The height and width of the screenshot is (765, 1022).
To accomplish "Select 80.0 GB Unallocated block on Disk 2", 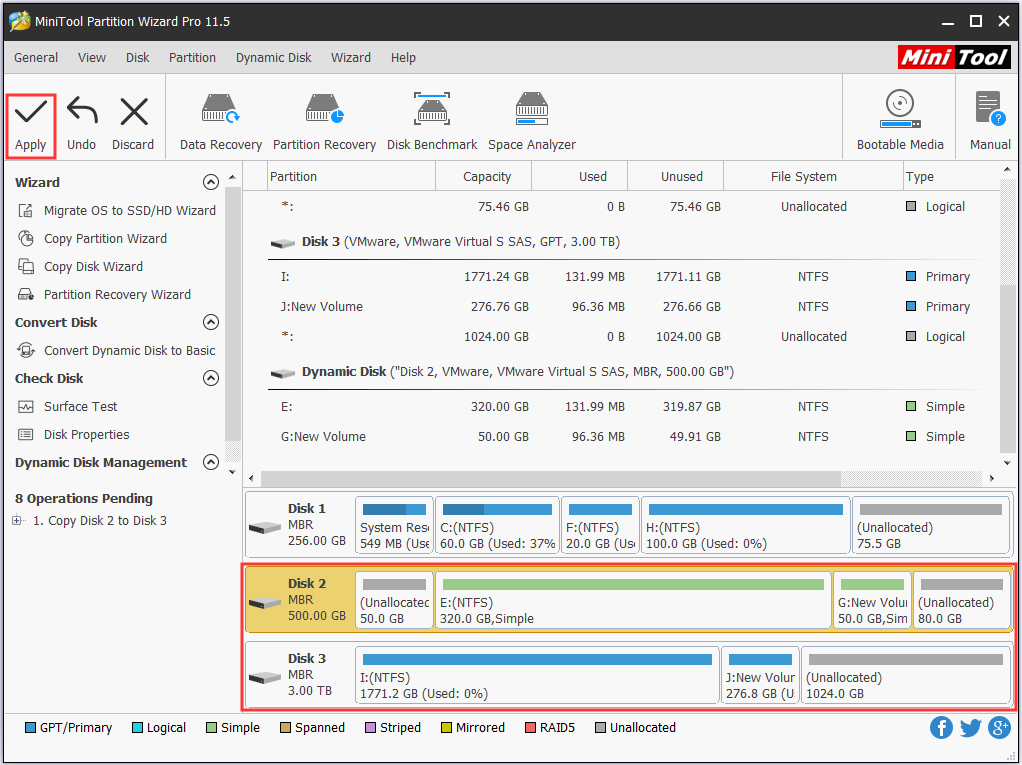I will [961, 601].
